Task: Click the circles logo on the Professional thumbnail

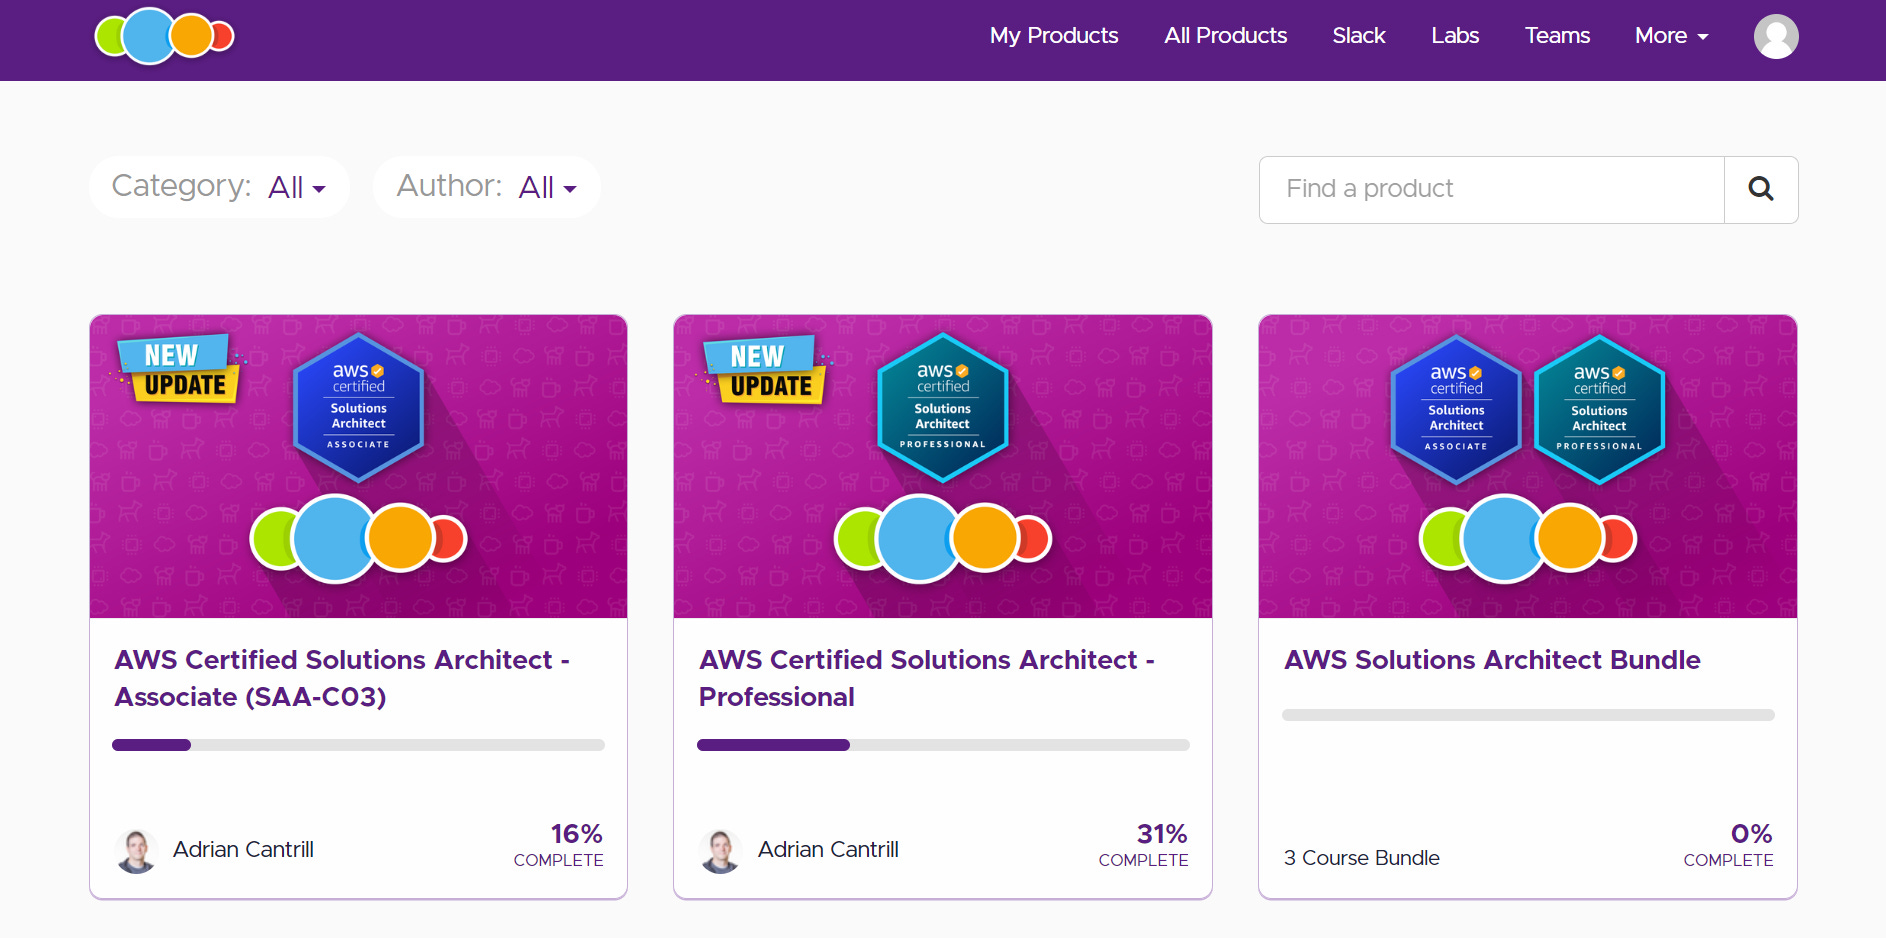Action: 943,539
